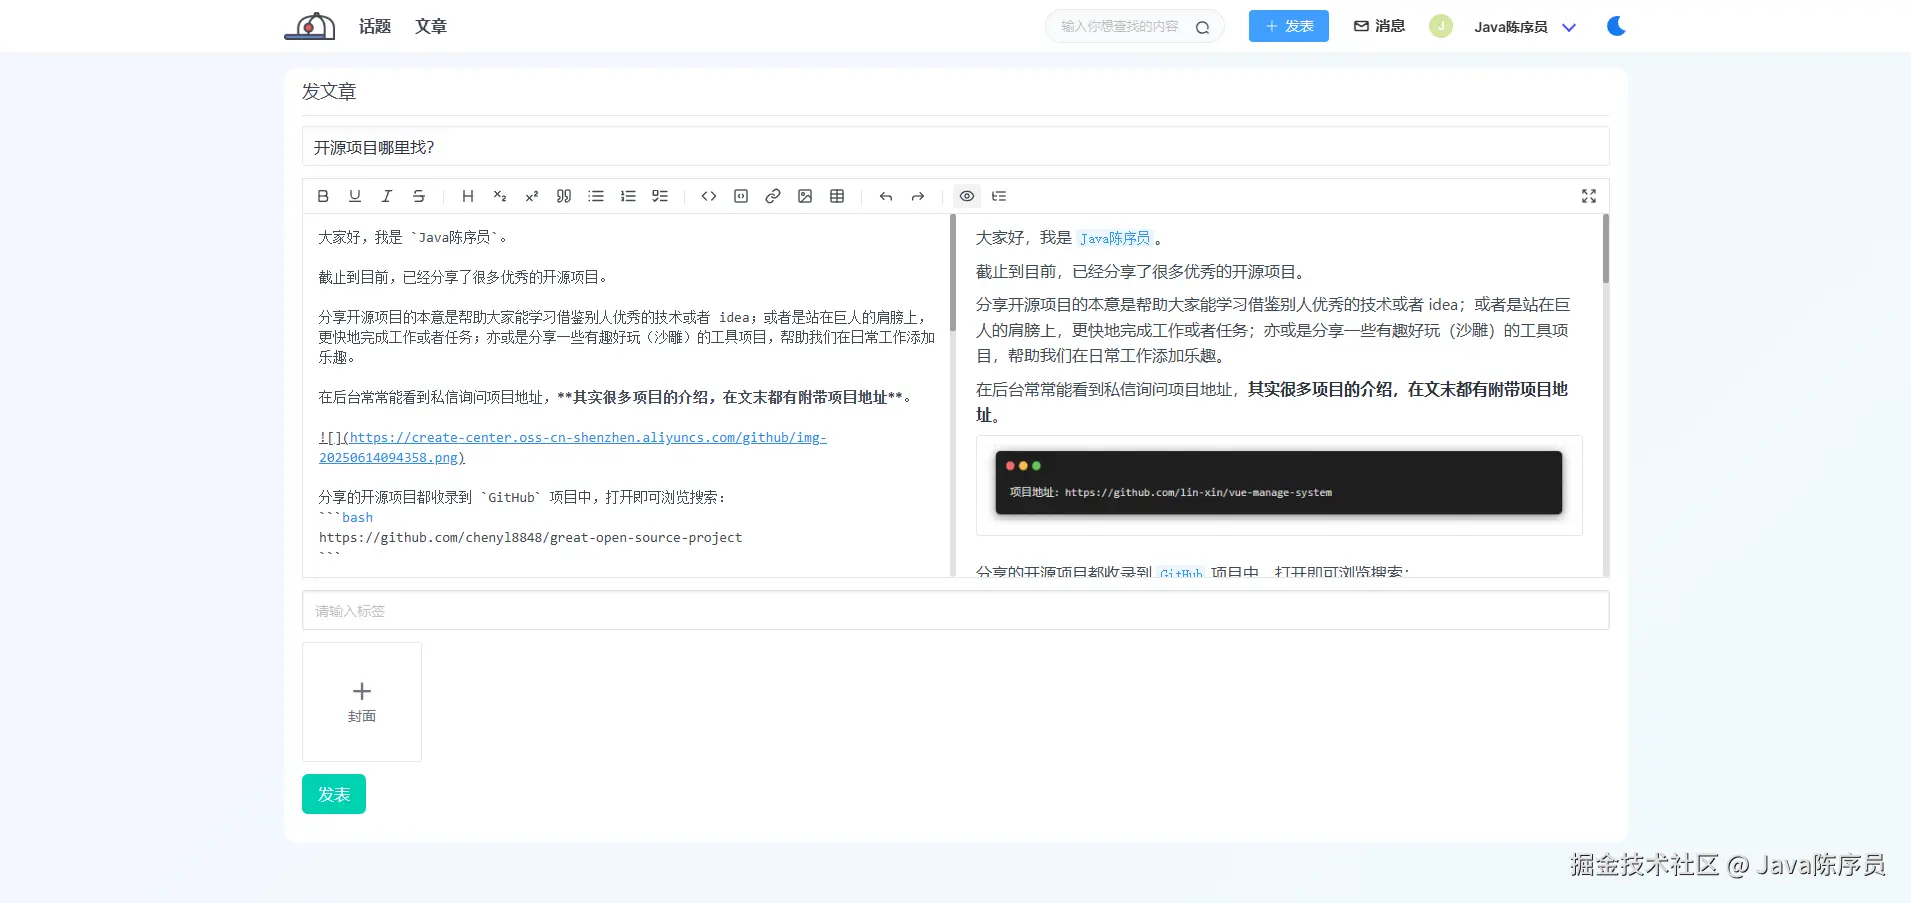Insert an unordered bullet list
Image resolution: width=1911 pixels, height=903 pixels.
596,196
